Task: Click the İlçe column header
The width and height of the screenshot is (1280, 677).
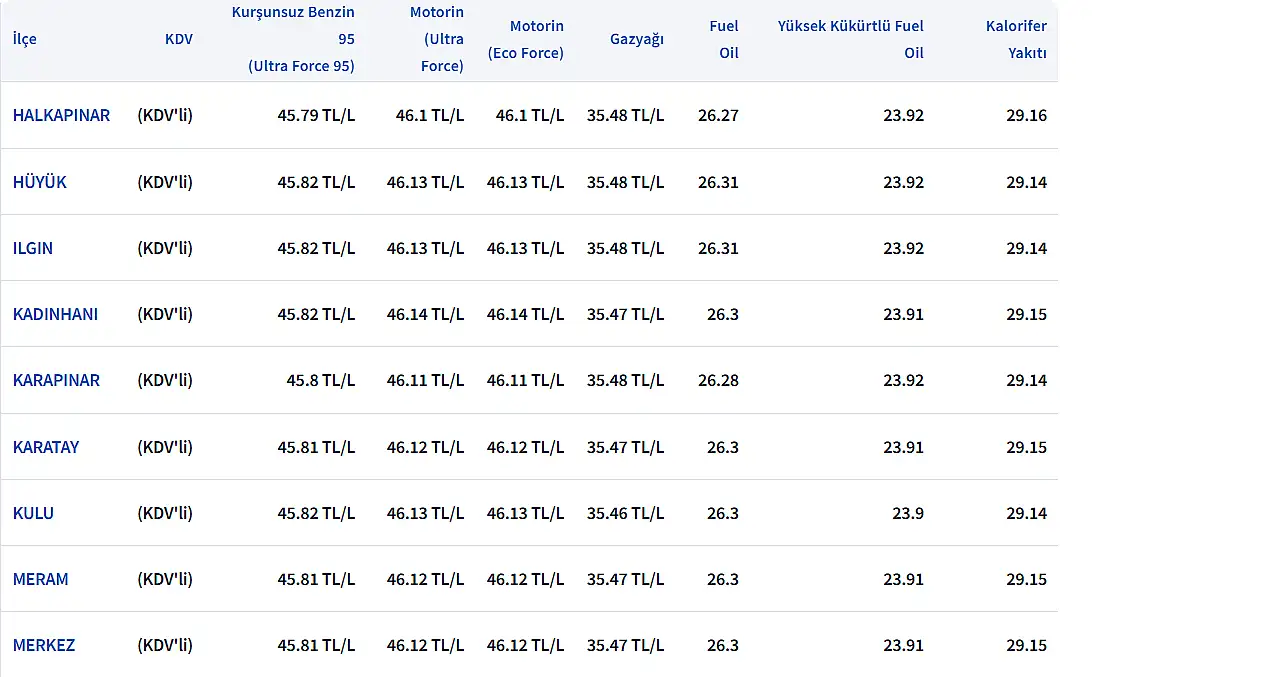Action: (25, 39)
